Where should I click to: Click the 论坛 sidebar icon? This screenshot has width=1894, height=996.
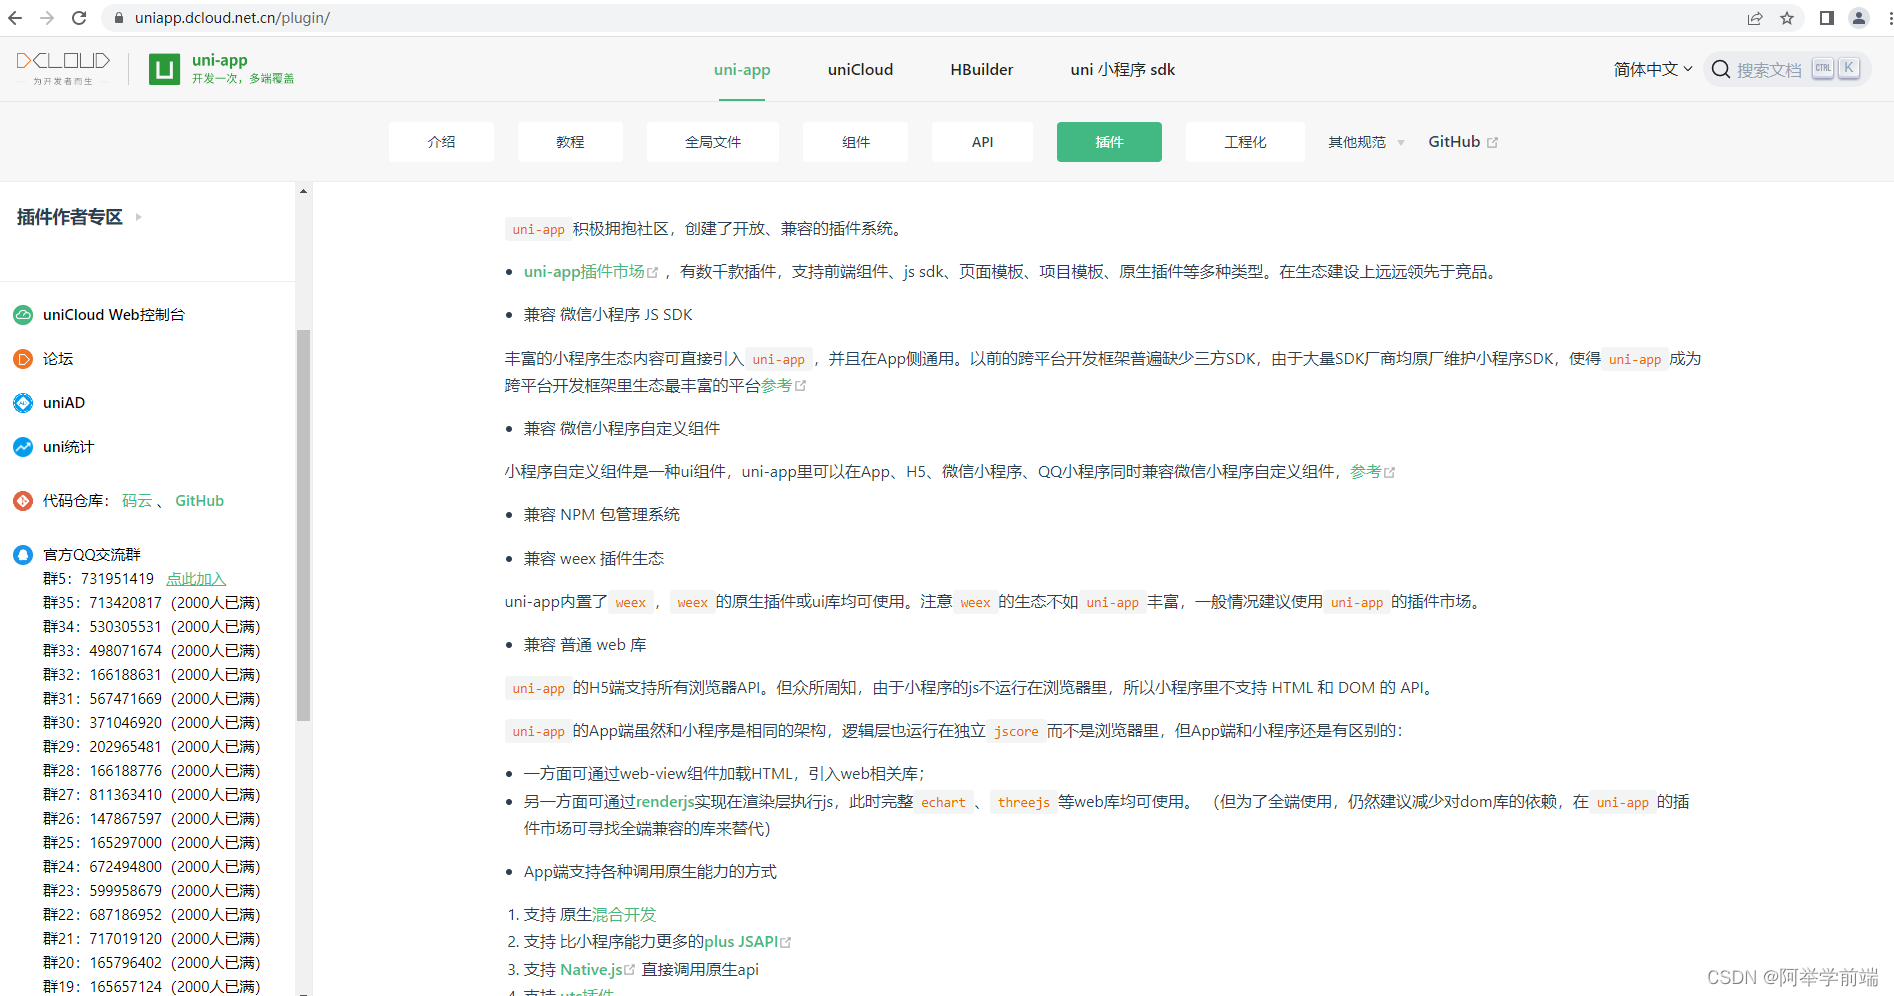click(x=23, y=359)
